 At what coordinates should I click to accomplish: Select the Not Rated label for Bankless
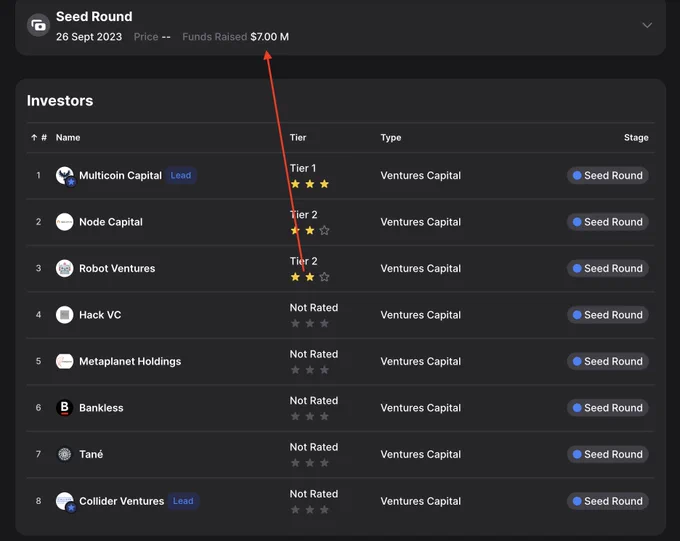tap(314, 400)
